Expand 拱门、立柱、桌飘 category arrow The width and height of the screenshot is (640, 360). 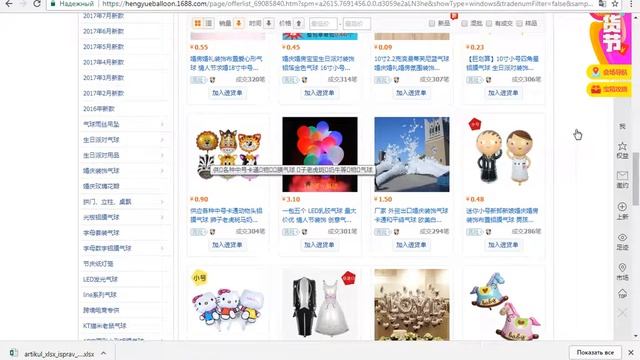[162, 202]
